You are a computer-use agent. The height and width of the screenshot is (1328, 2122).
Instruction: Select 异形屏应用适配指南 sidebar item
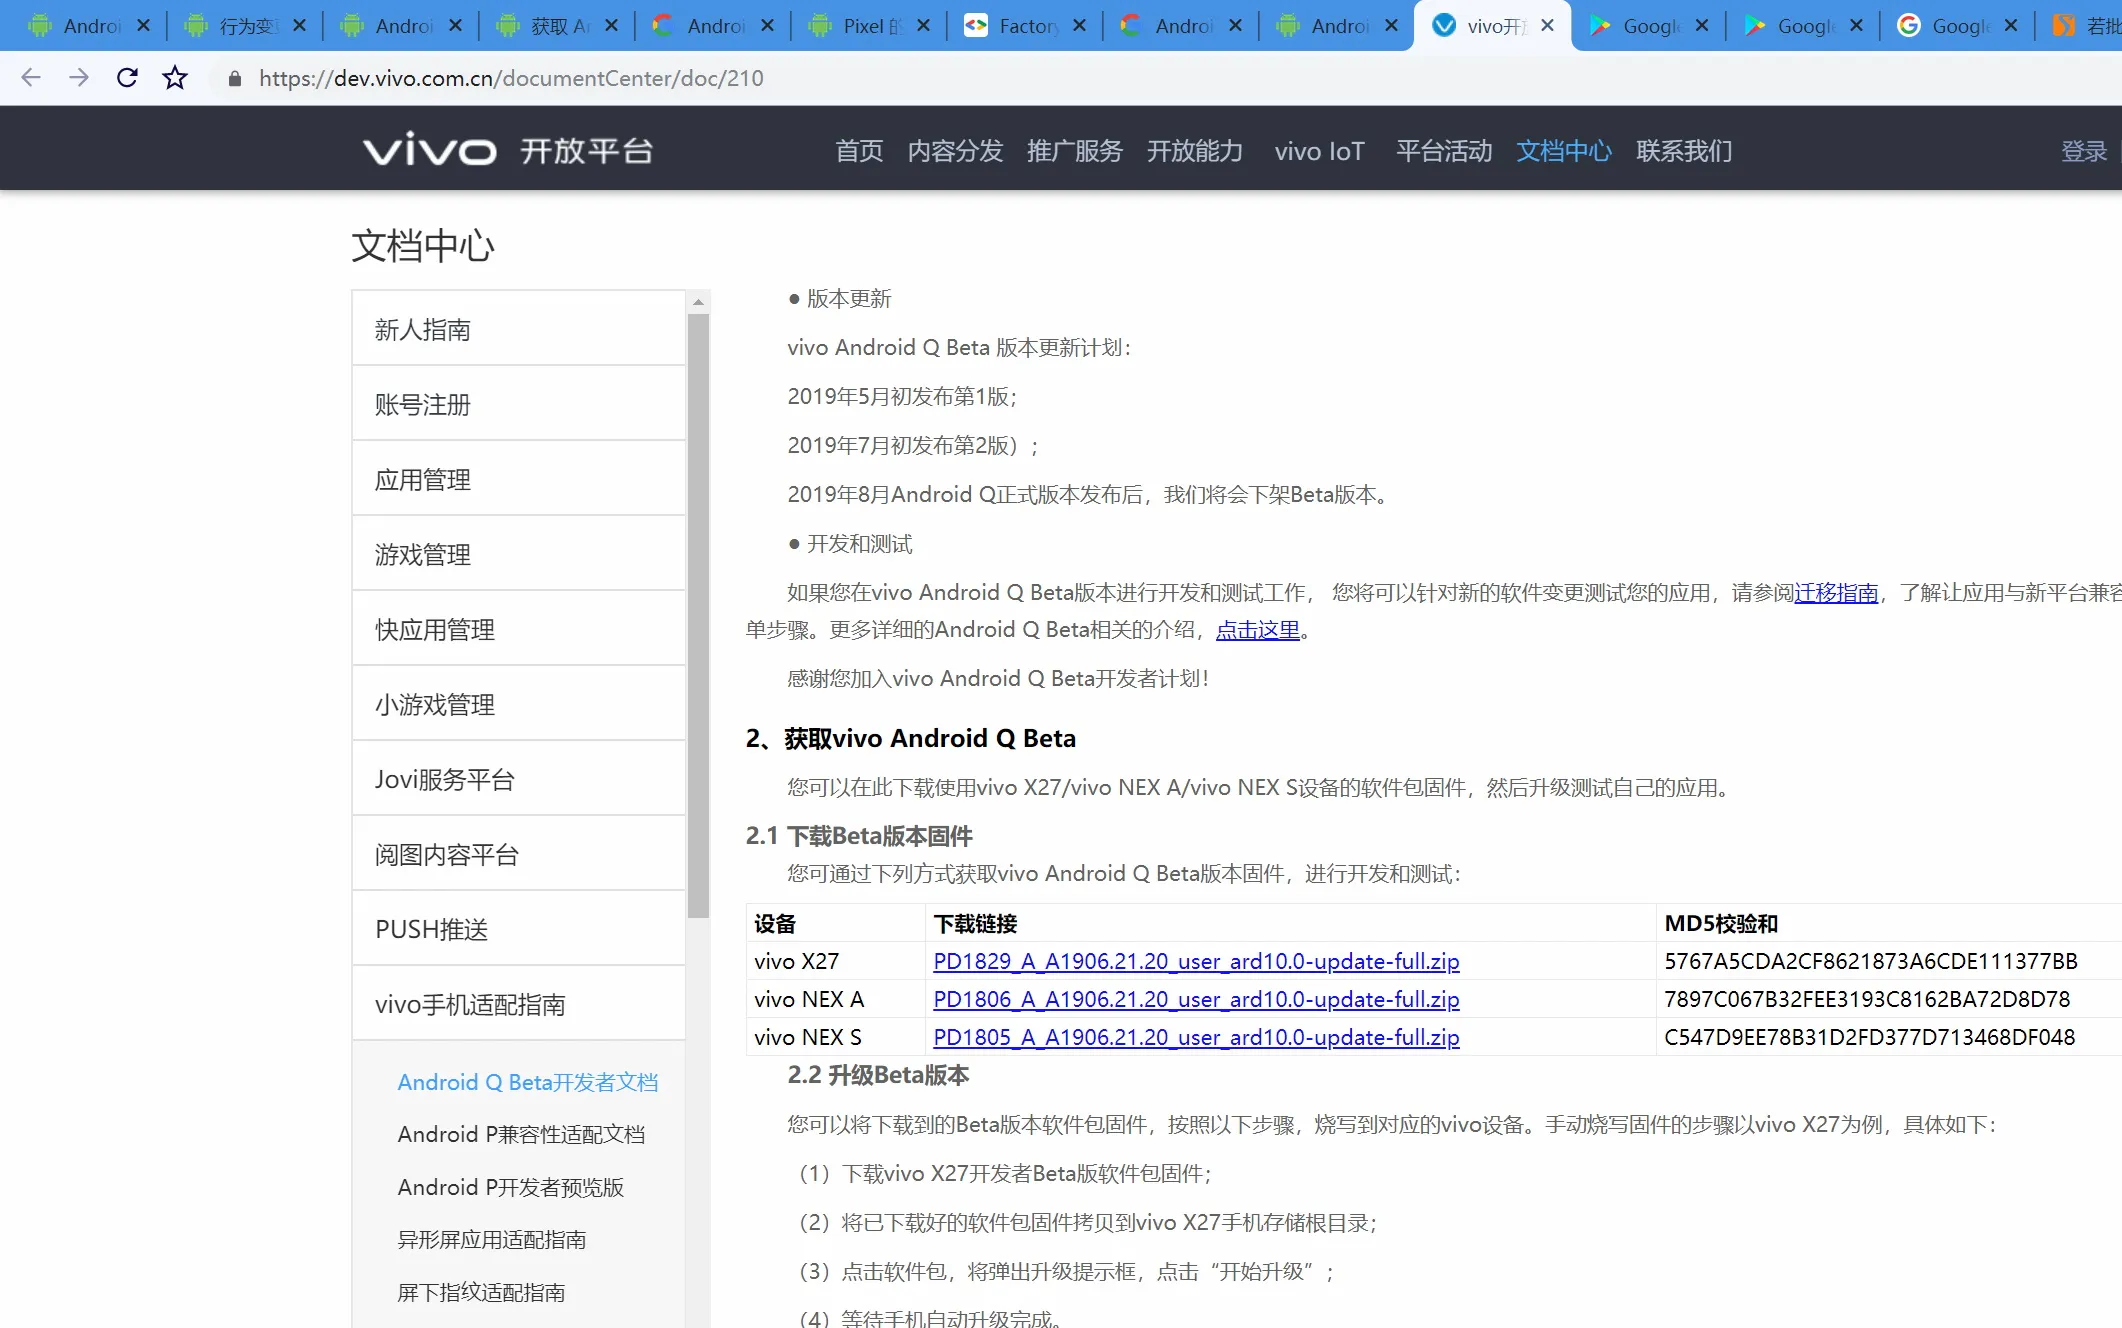pyautogui.click(x=492, y=1240)
